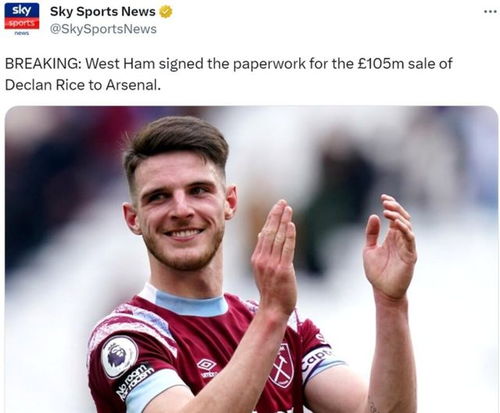The width and height of the screenshot is (500, 413).
Task: Click the word 'Arsenal' in the tweet
Action: (x=131, y=85)
